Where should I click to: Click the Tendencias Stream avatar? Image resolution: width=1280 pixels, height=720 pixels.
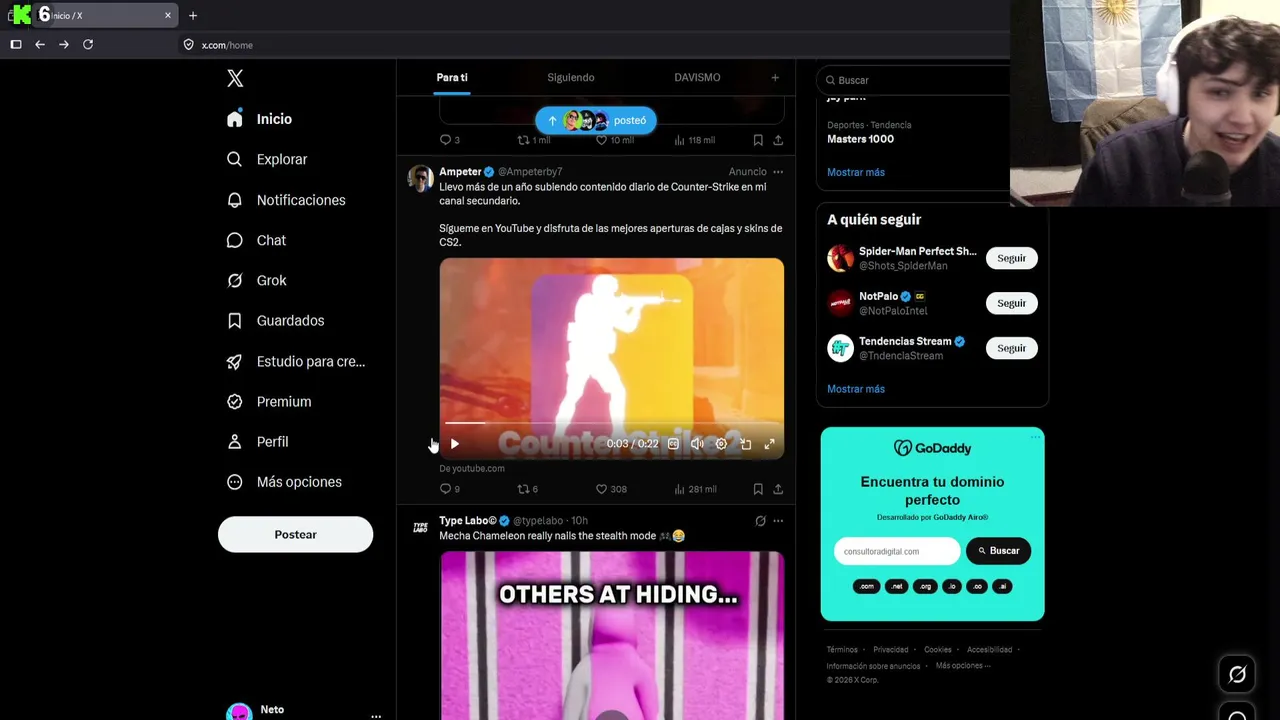pyautogui.click(x=841, y=348)
